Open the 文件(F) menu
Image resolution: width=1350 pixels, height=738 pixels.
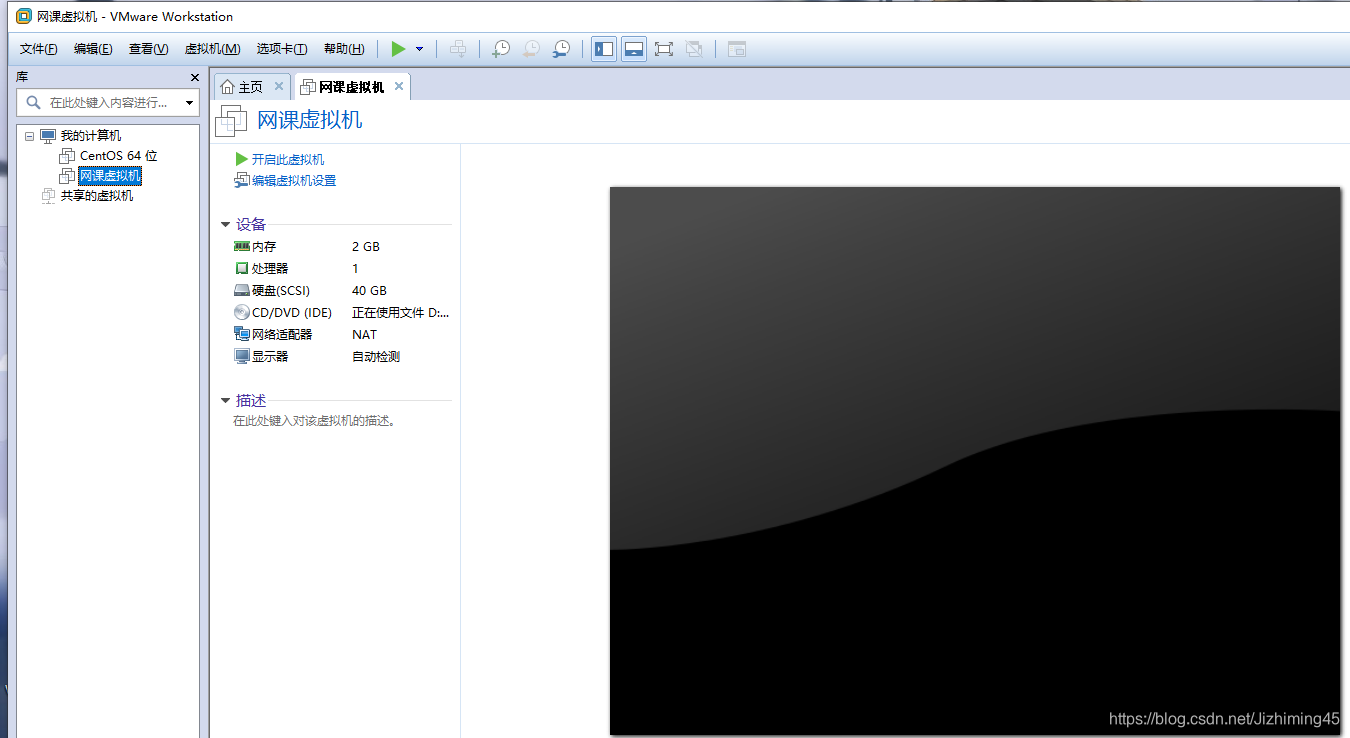[39, 49]
